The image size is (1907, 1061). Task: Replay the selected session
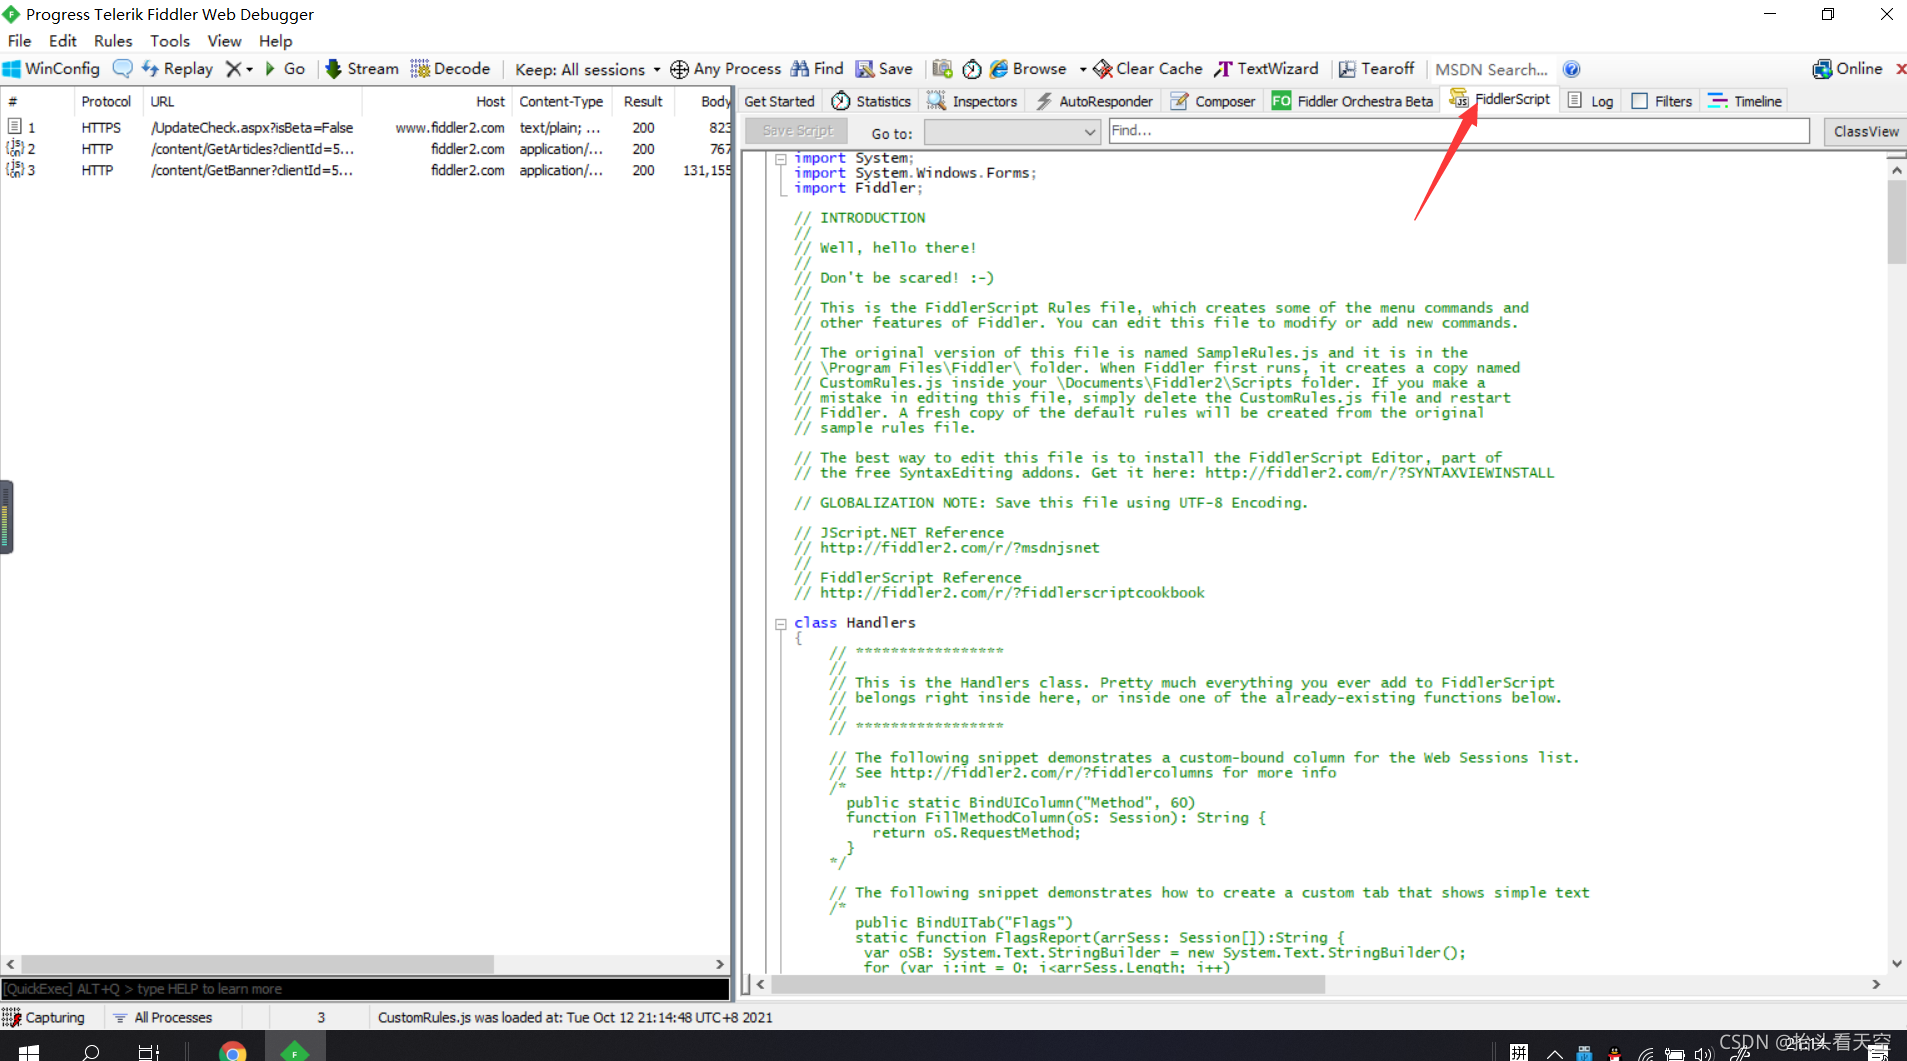(178, 68)
